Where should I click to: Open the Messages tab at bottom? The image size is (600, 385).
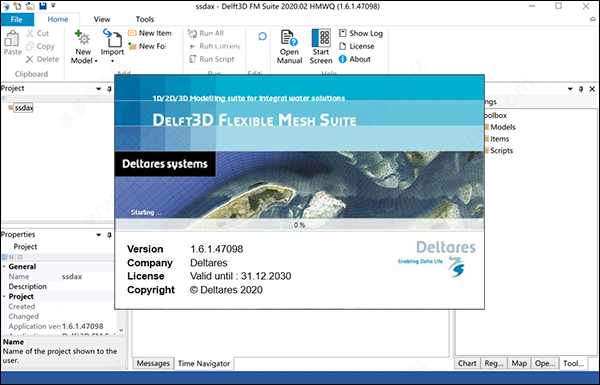[x=153, y=363]
